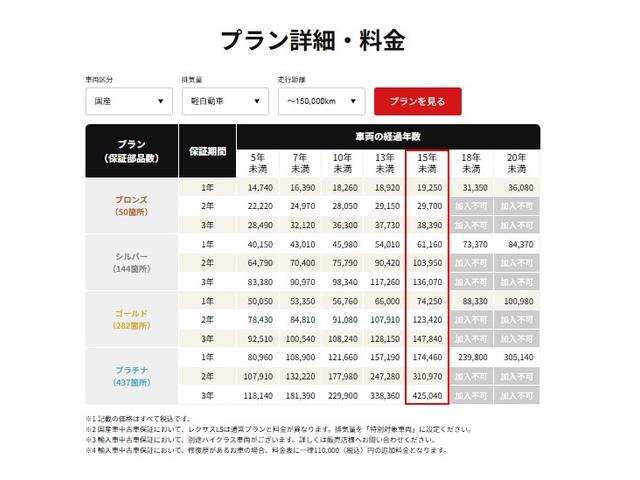The image size is (640, 480).
Task: Click the 61,160 price cell
Action: (427, 243)
